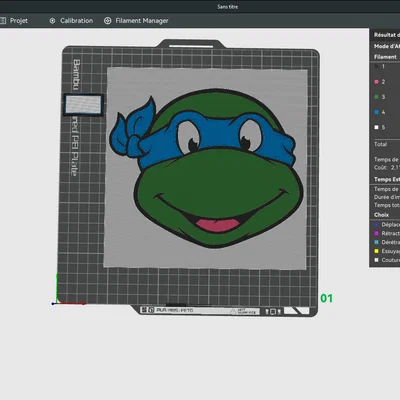Toggle Essuyage display in Choix list

pos(376,251)
